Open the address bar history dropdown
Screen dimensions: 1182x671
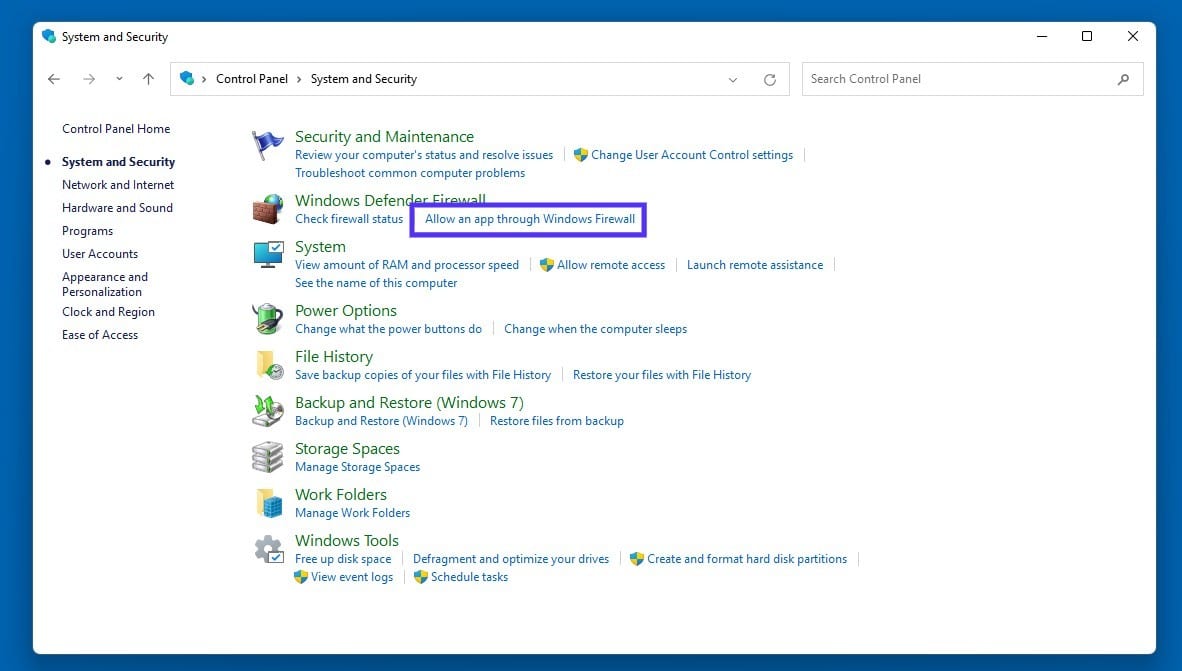(732, 79)
